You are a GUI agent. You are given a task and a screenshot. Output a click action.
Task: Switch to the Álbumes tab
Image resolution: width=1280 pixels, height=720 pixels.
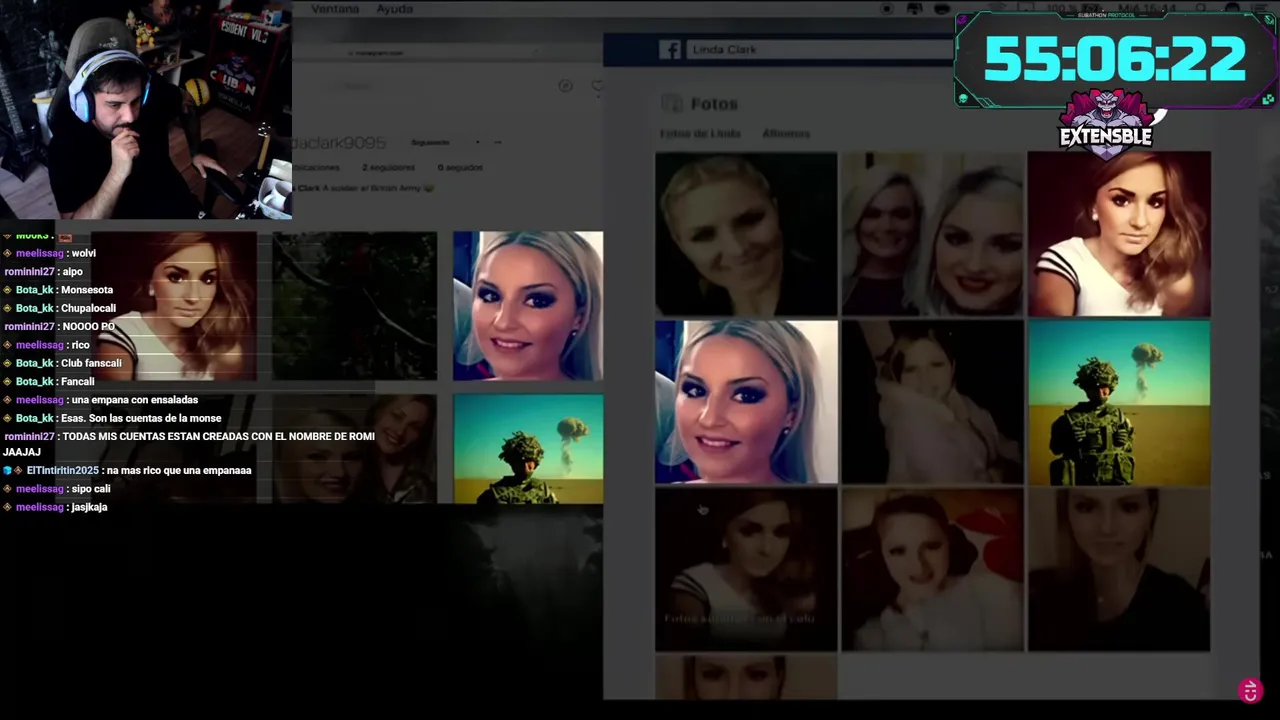point(786,133)
